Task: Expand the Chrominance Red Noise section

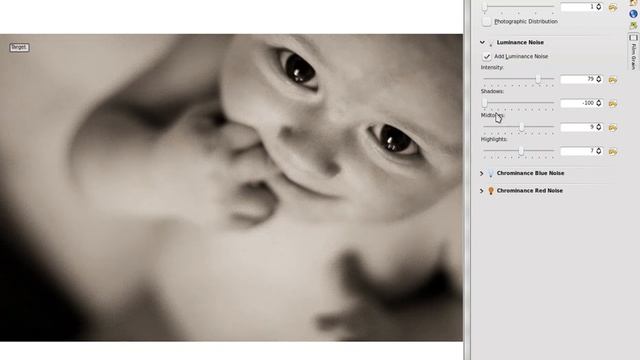Action: pos(482,191)
